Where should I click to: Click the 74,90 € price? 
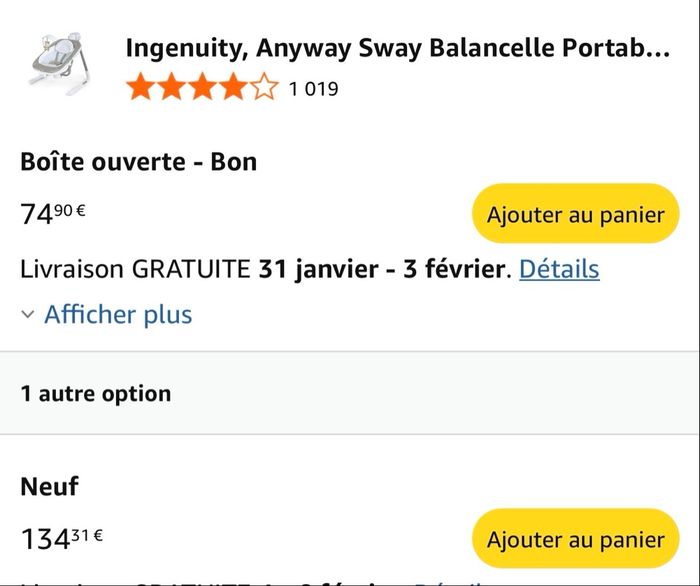coord(53,213)
